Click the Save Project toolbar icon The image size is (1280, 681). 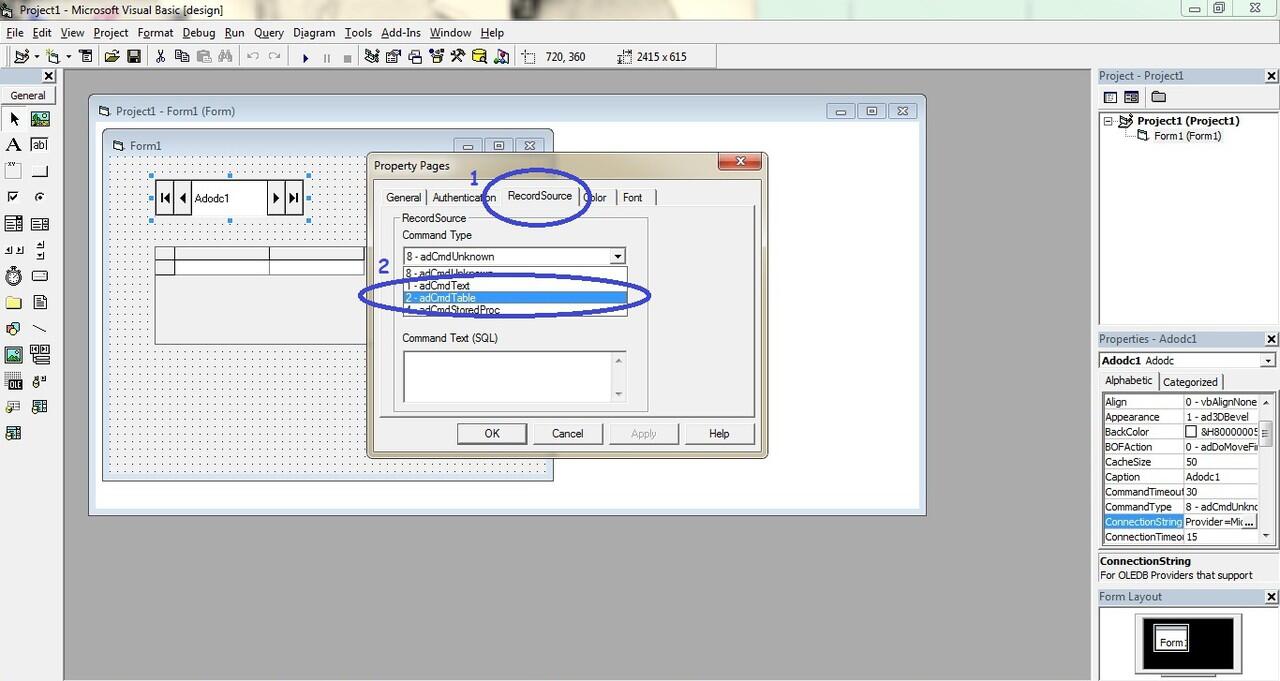[x=134, y=57]
